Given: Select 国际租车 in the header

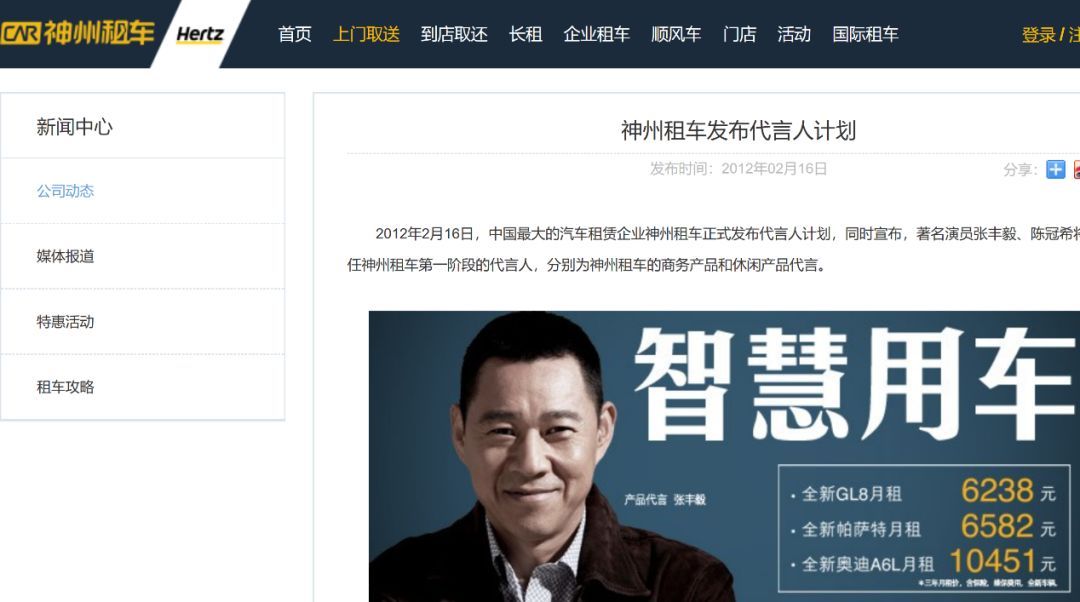Looking at the screenshot, I should (865, 34).
